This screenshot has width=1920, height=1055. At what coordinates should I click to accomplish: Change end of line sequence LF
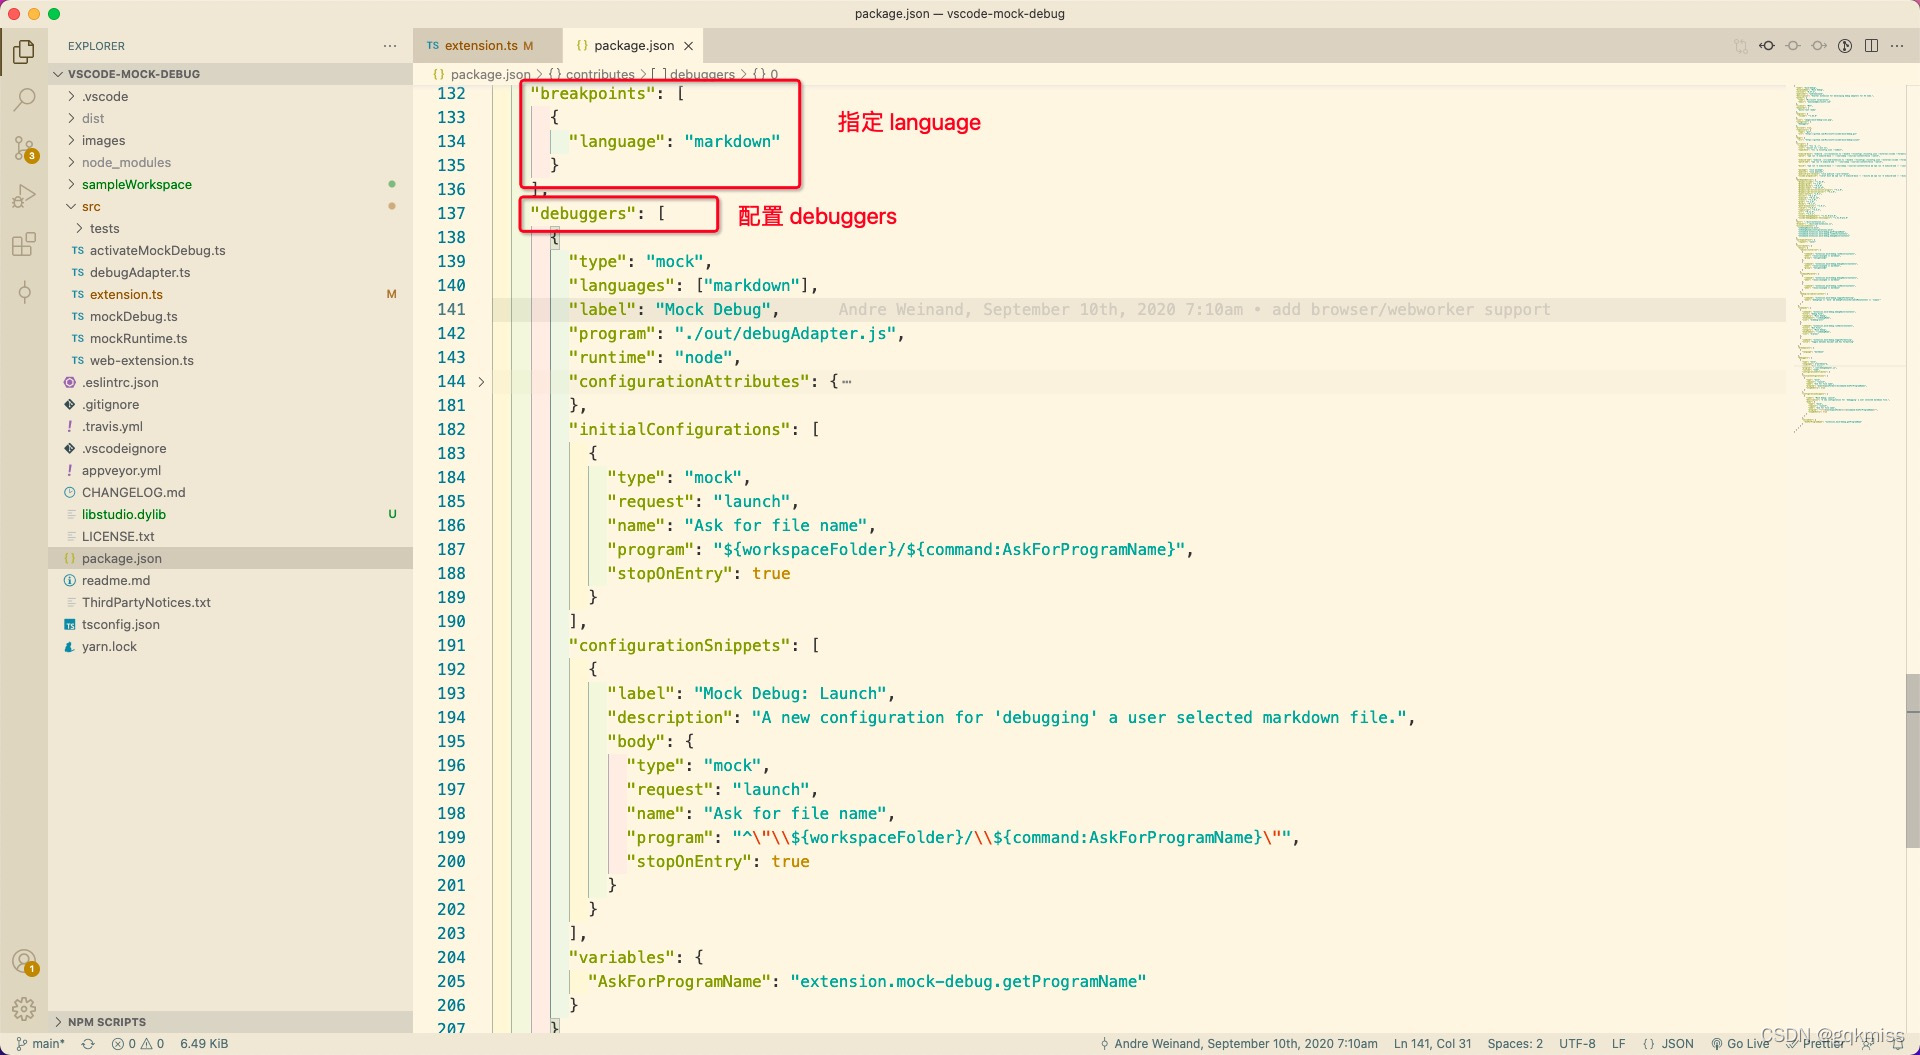pyautogui.click(x=1618, y=1043)
